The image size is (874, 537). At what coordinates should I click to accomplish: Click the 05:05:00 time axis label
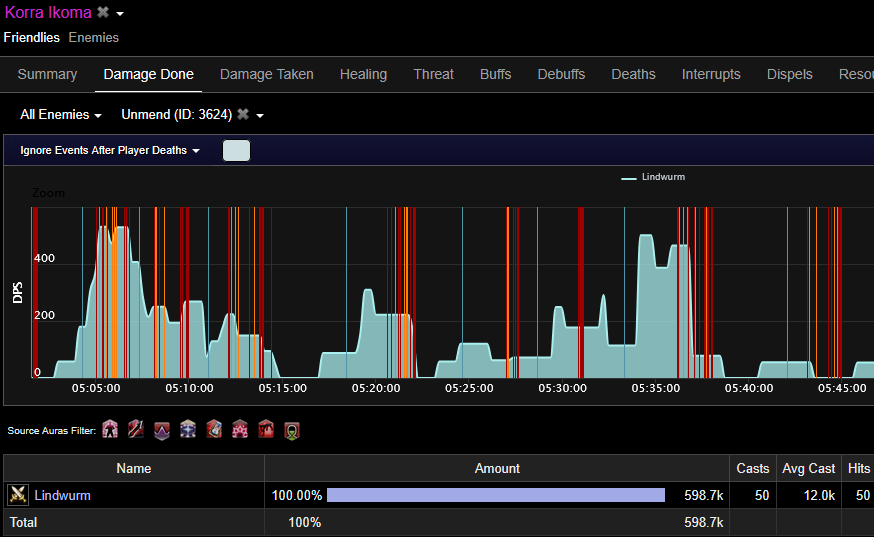(x=96, y=388)
